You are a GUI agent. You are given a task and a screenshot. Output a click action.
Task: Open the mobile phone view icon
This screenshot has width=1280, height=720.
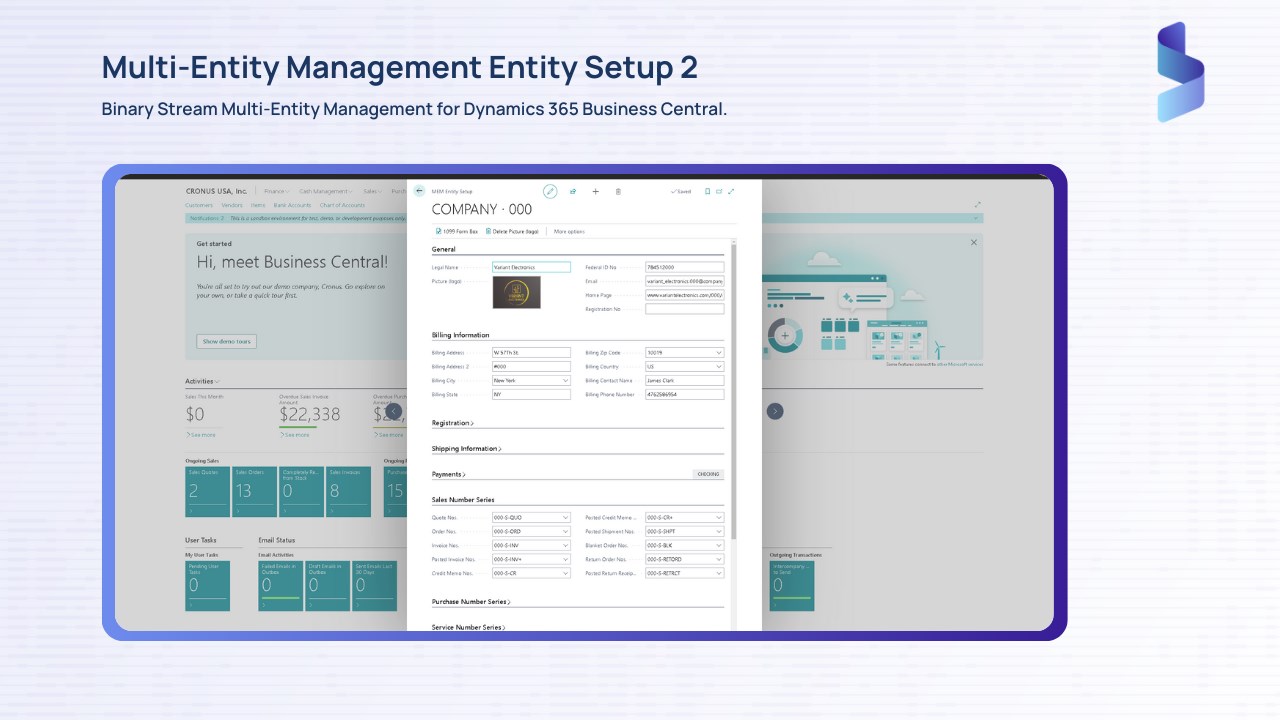pos(710,191)
